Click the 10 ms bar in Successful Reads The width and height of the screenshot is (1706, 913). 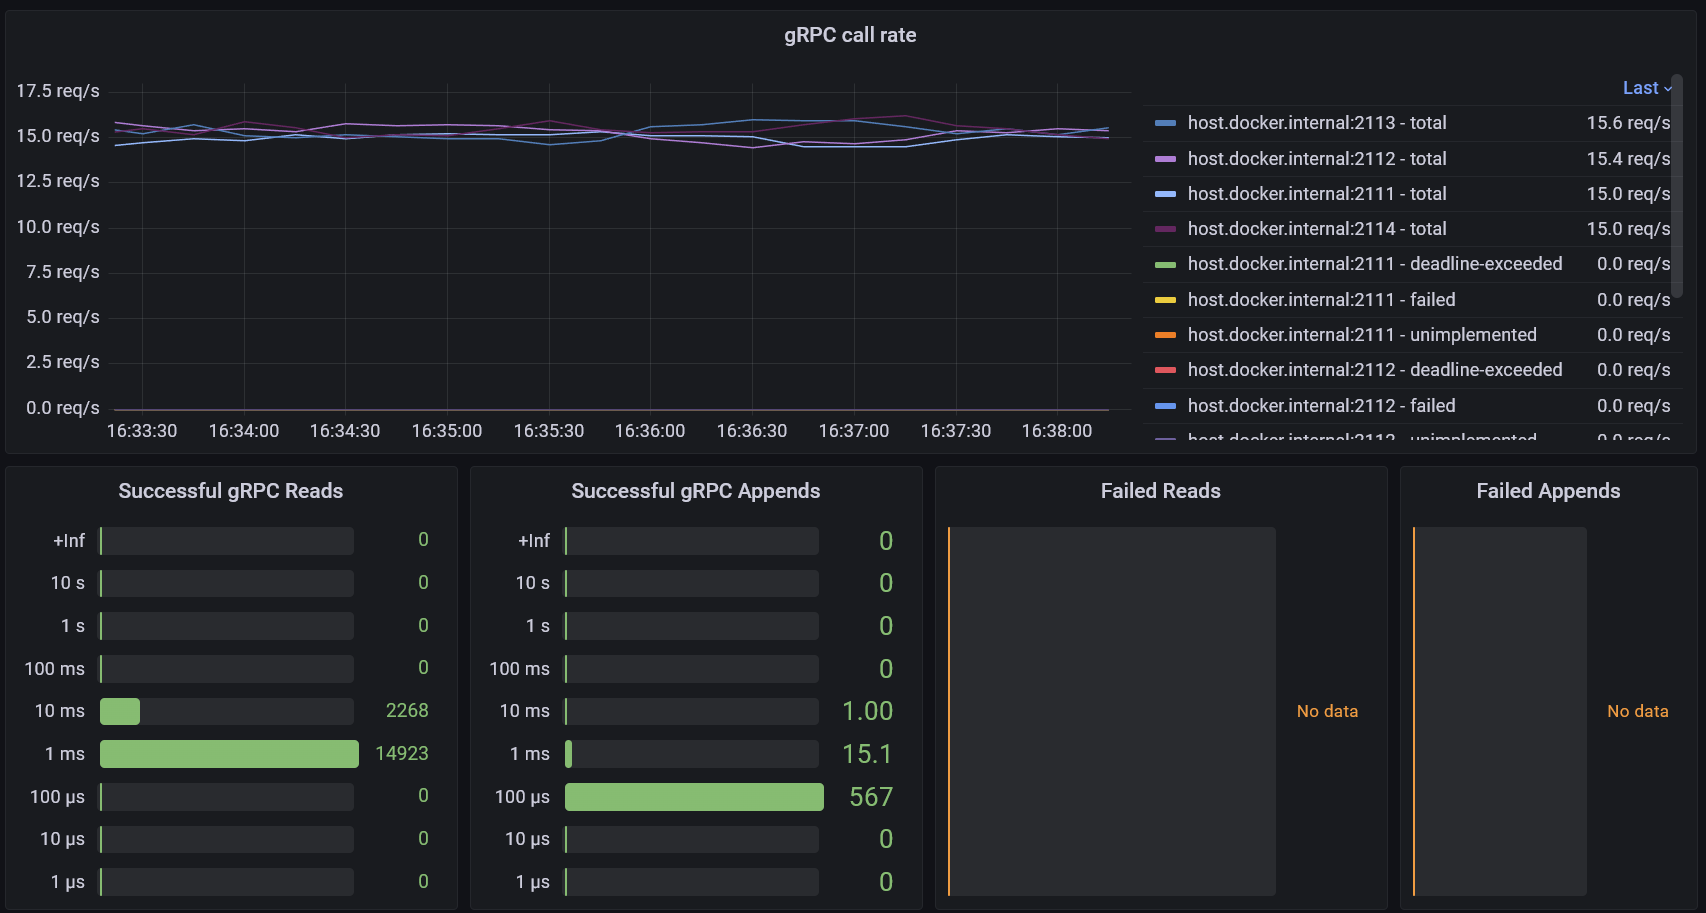coord(120,711)
